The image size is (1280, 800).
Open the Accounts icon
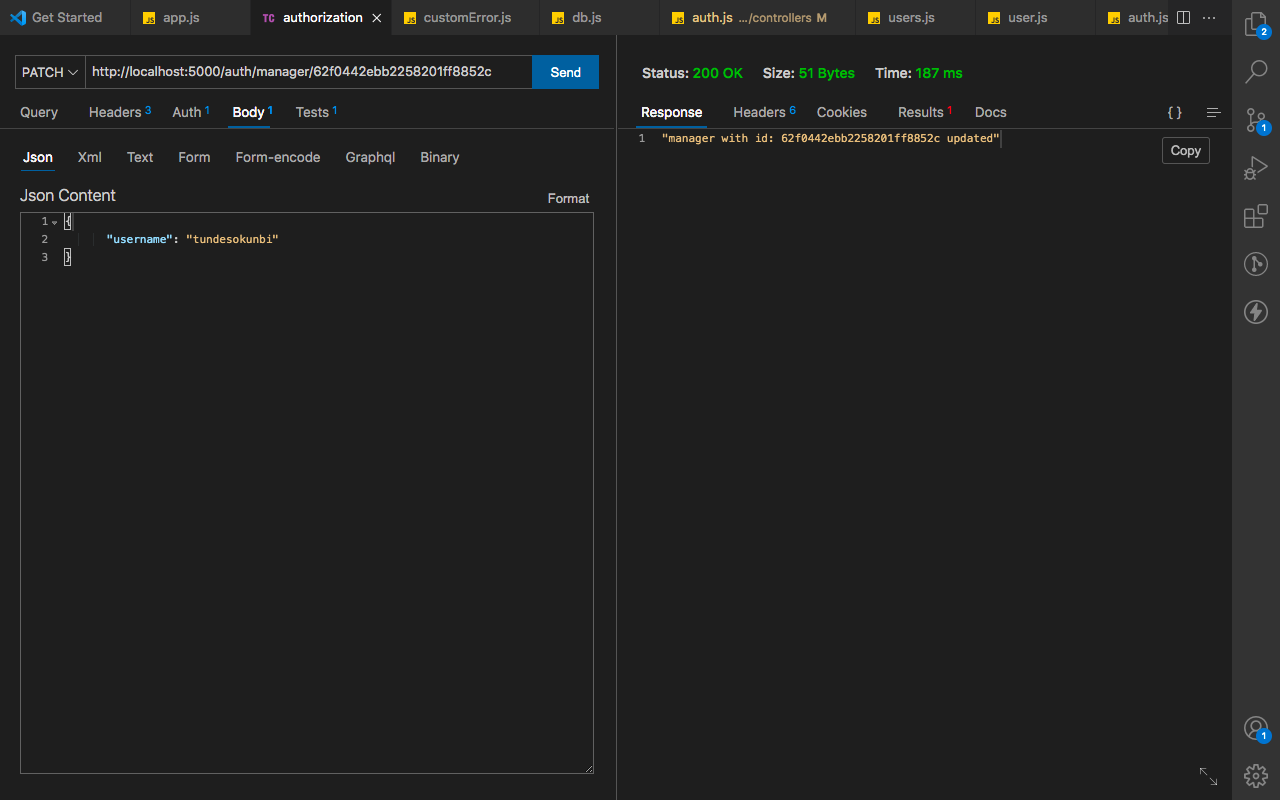(x=1256, y=728)
